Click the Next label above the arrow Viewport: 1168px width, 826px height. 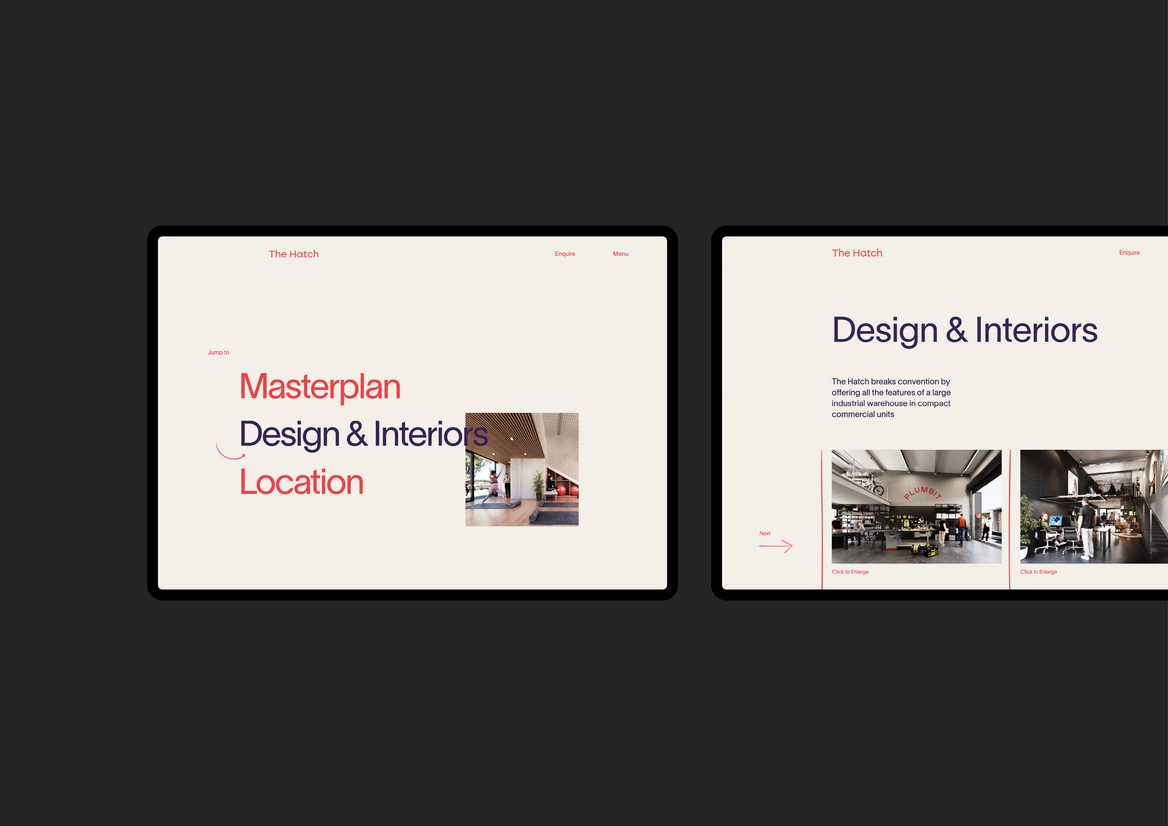coord(765,533)
